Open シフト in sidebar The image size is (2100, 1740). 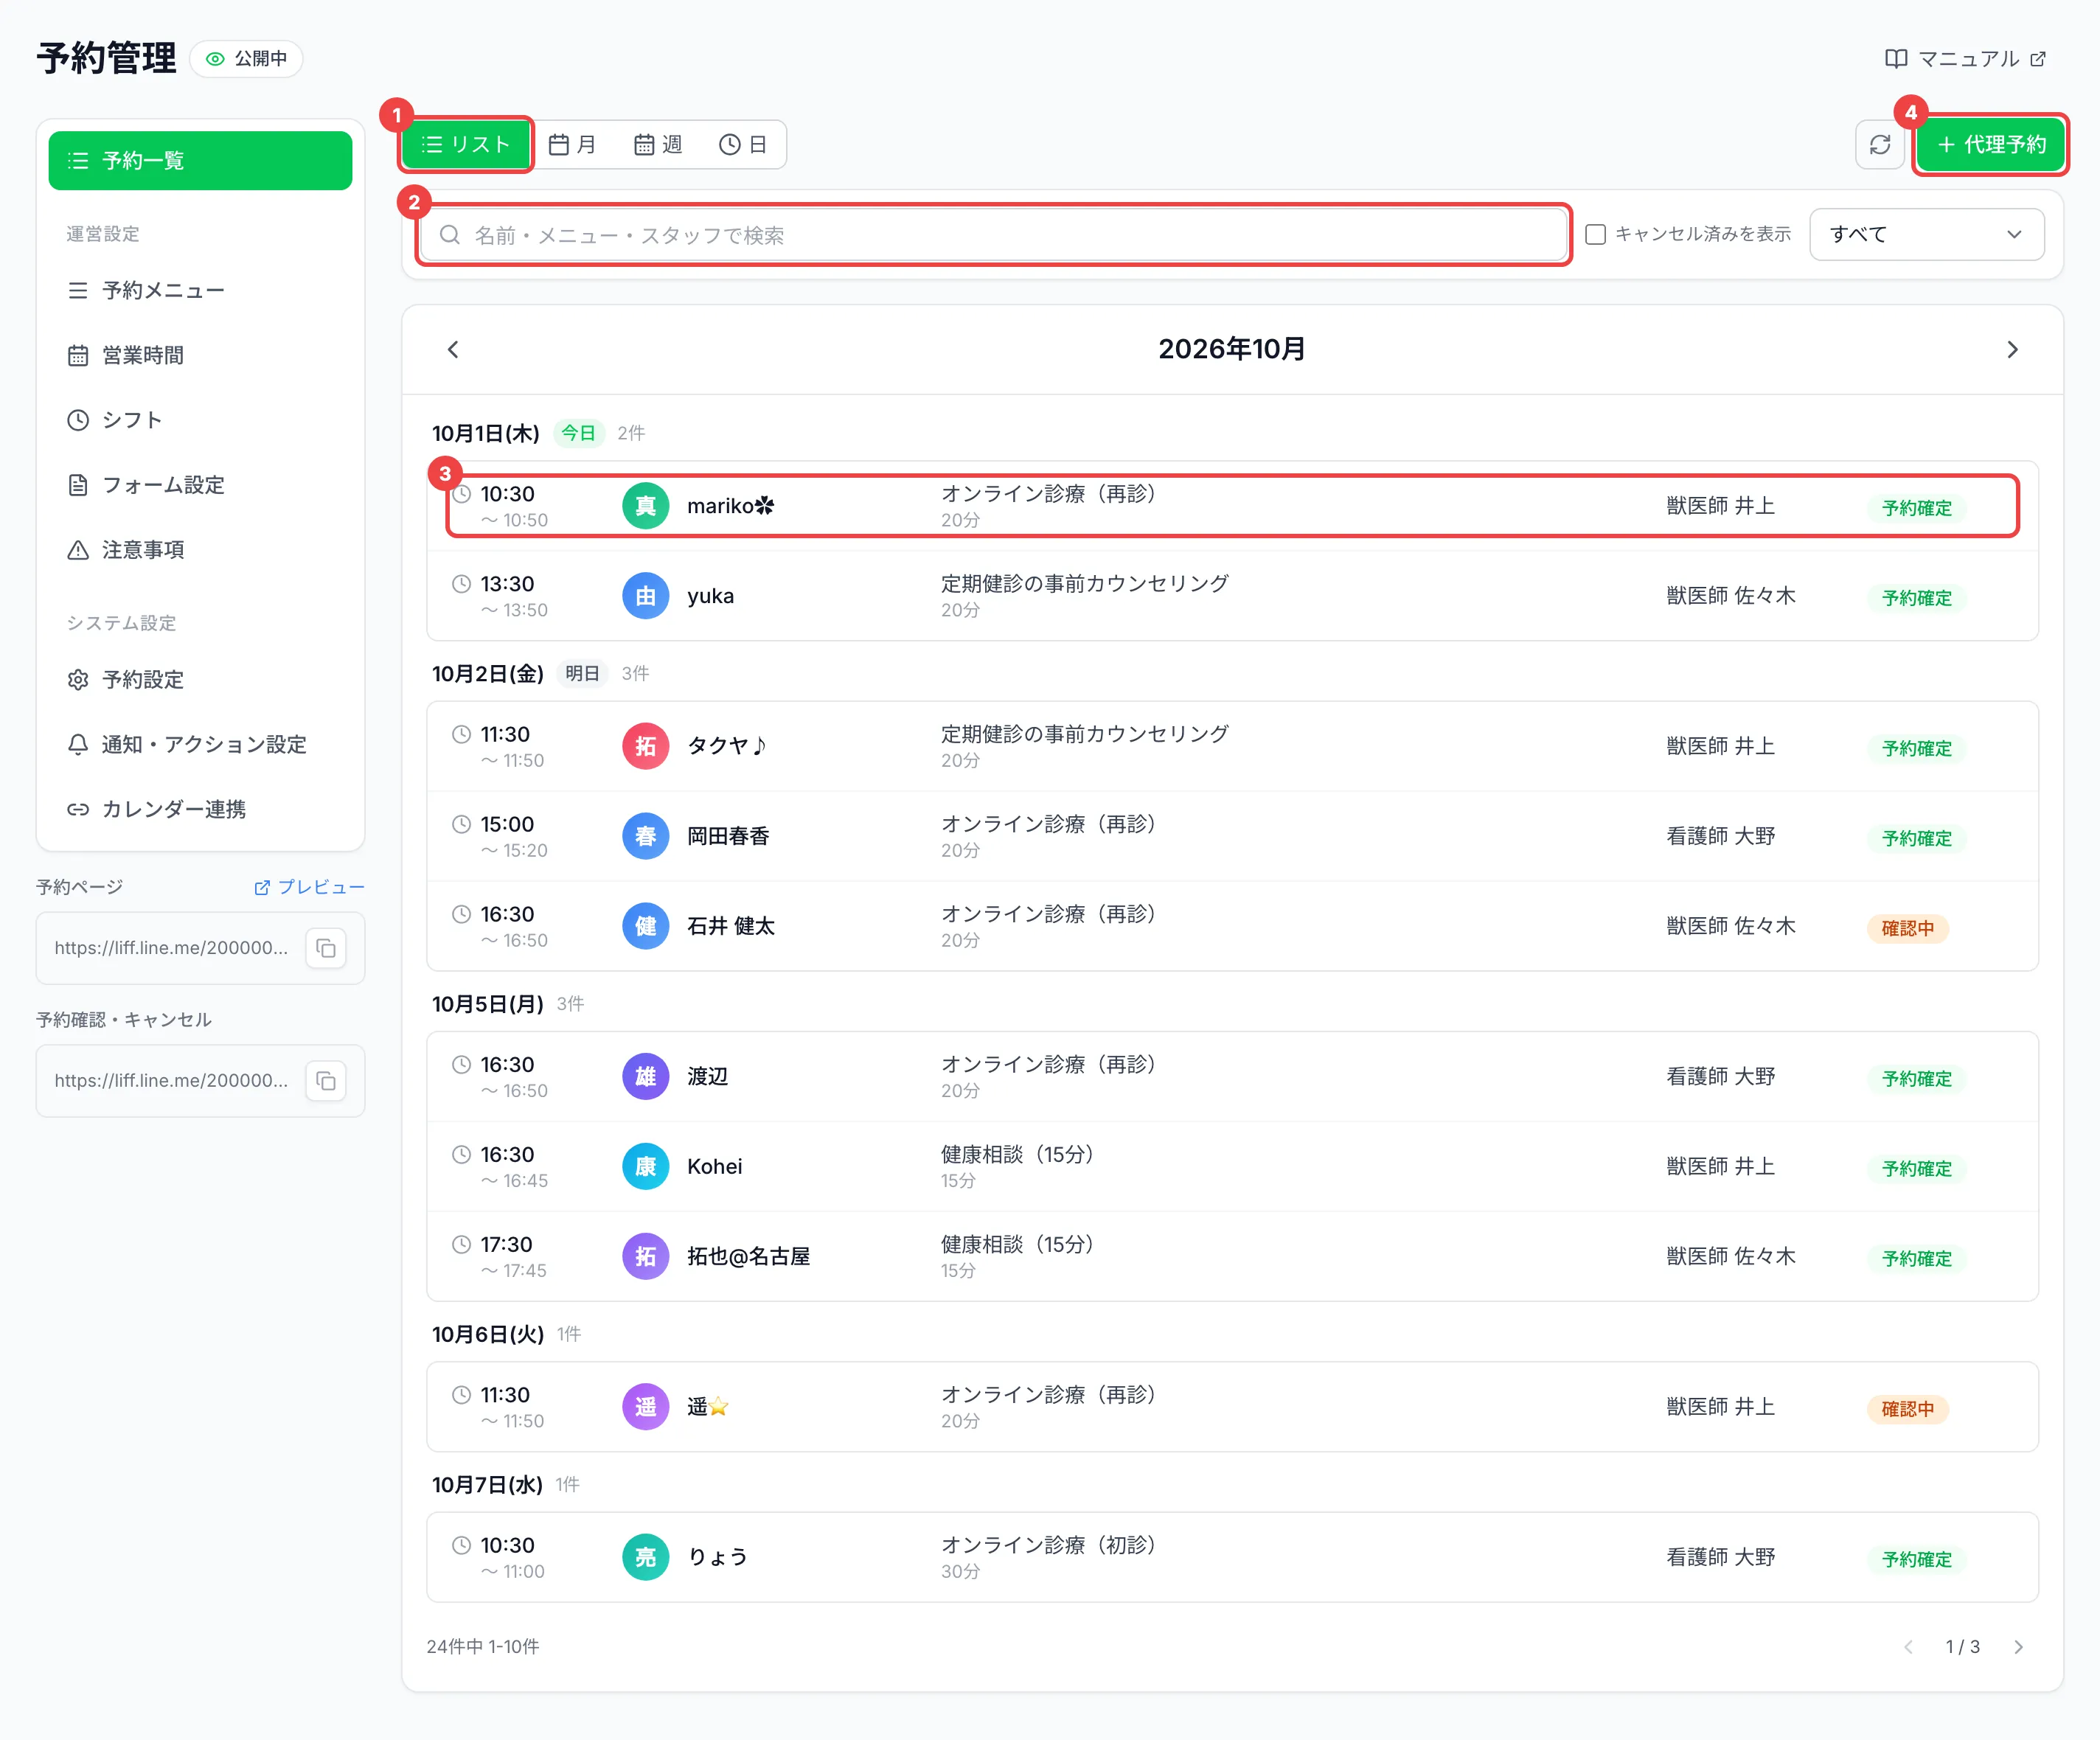(x=200, y=420)
